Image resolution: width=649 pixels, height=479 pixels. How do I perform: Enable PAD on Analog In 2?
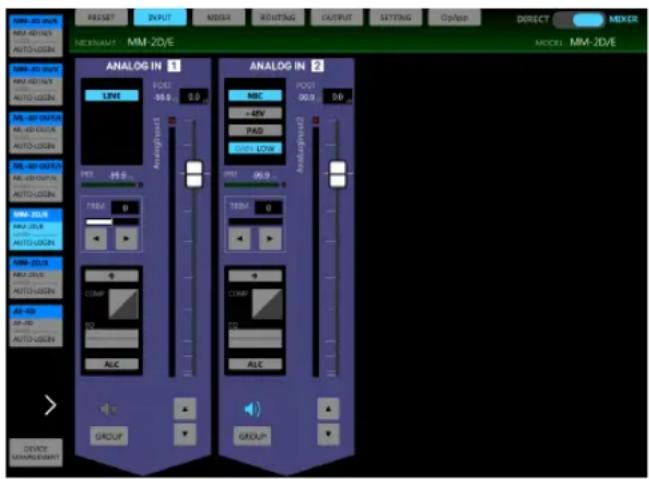click(x=255, y=130)
